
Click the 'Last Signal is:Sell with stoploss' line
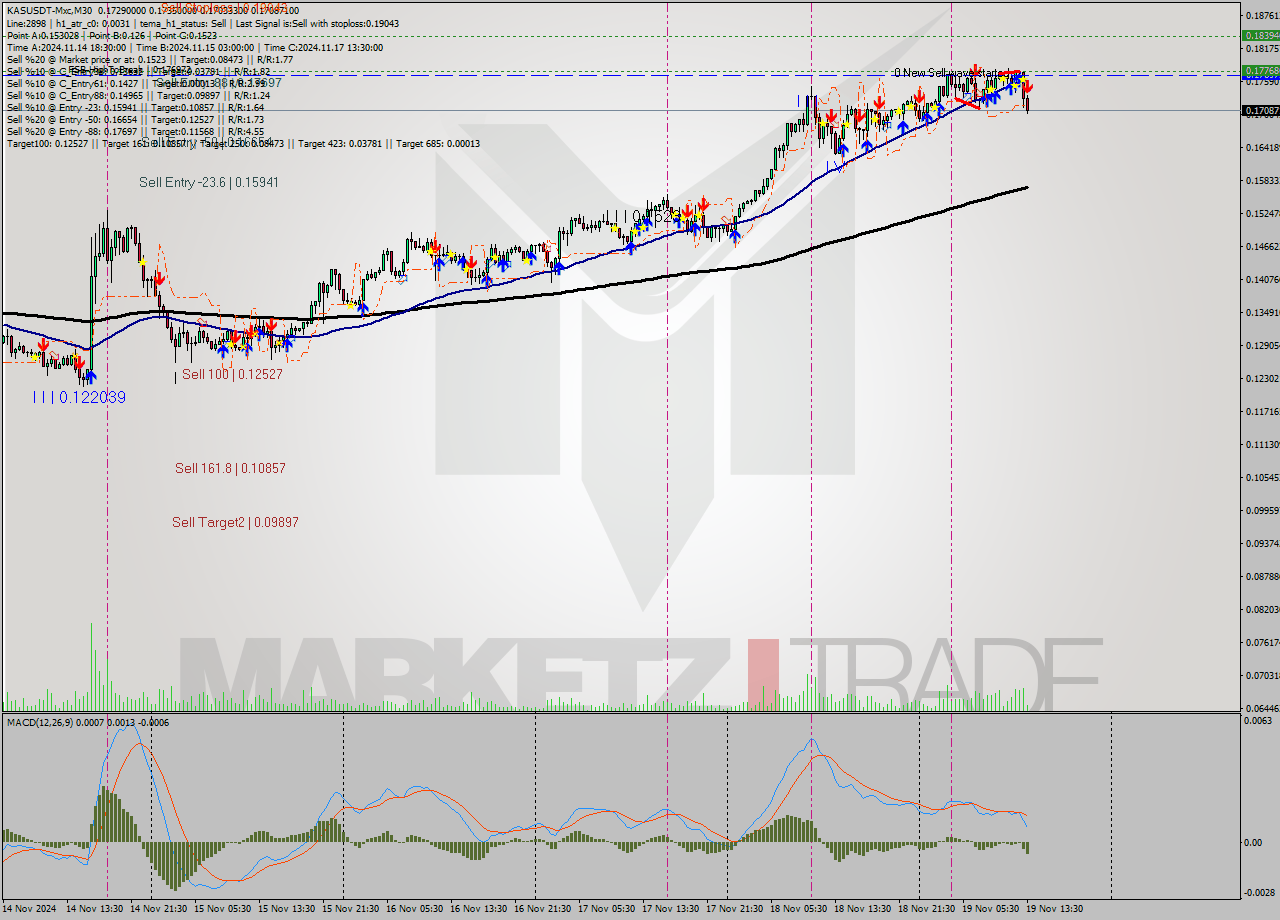click(x=315, y=23)
